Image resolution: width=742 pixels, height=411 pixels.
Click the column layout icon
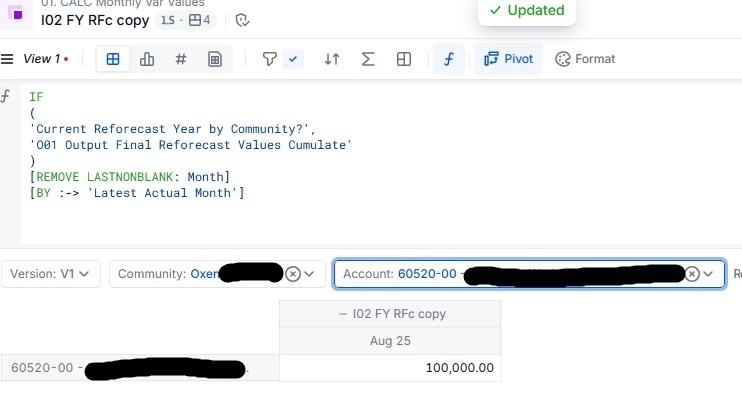pos(404,59)
